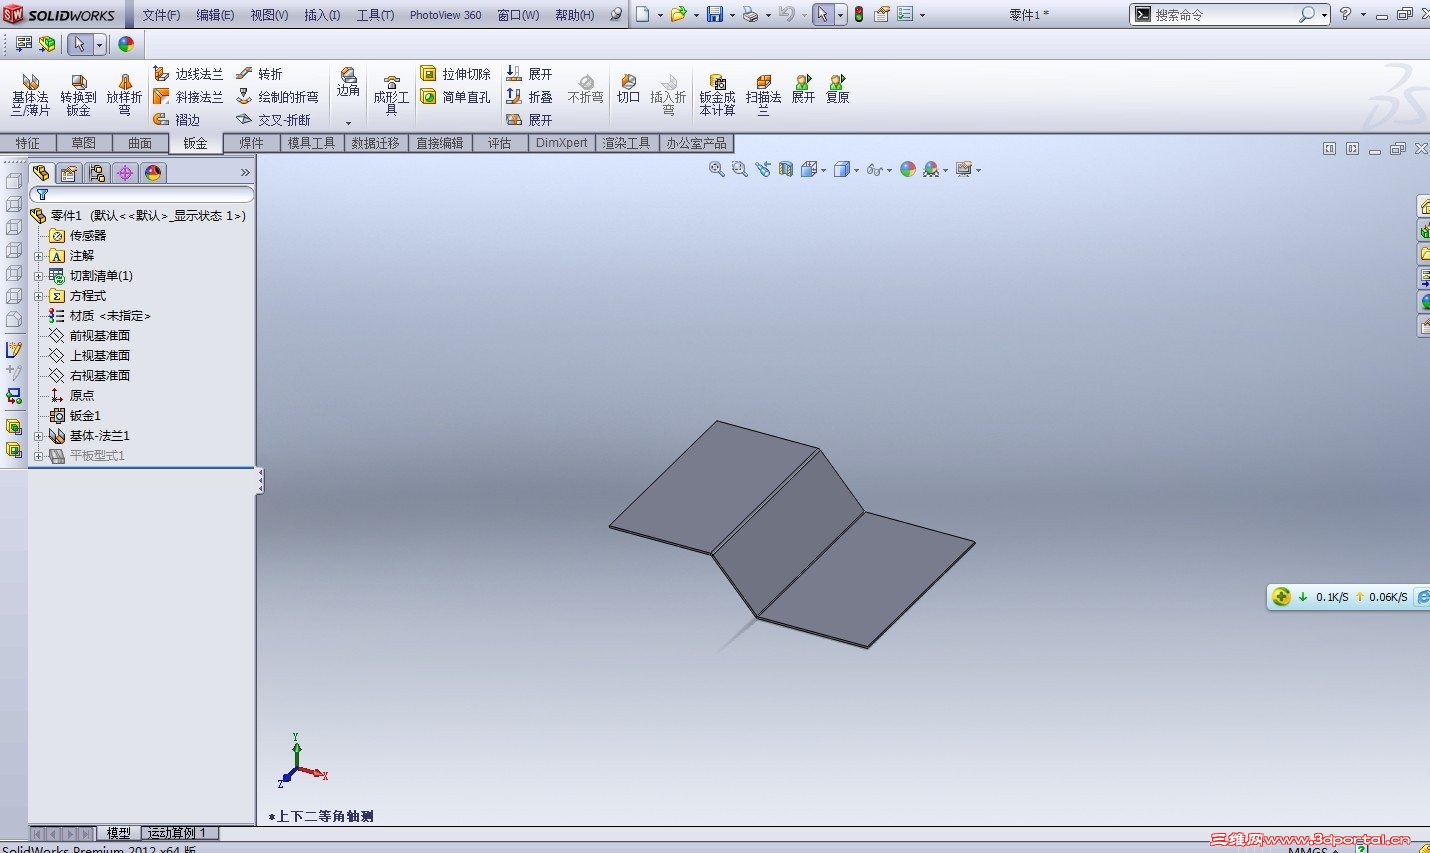Switch to the 特征 features tab
The image size is (1430, 853).
28,143
